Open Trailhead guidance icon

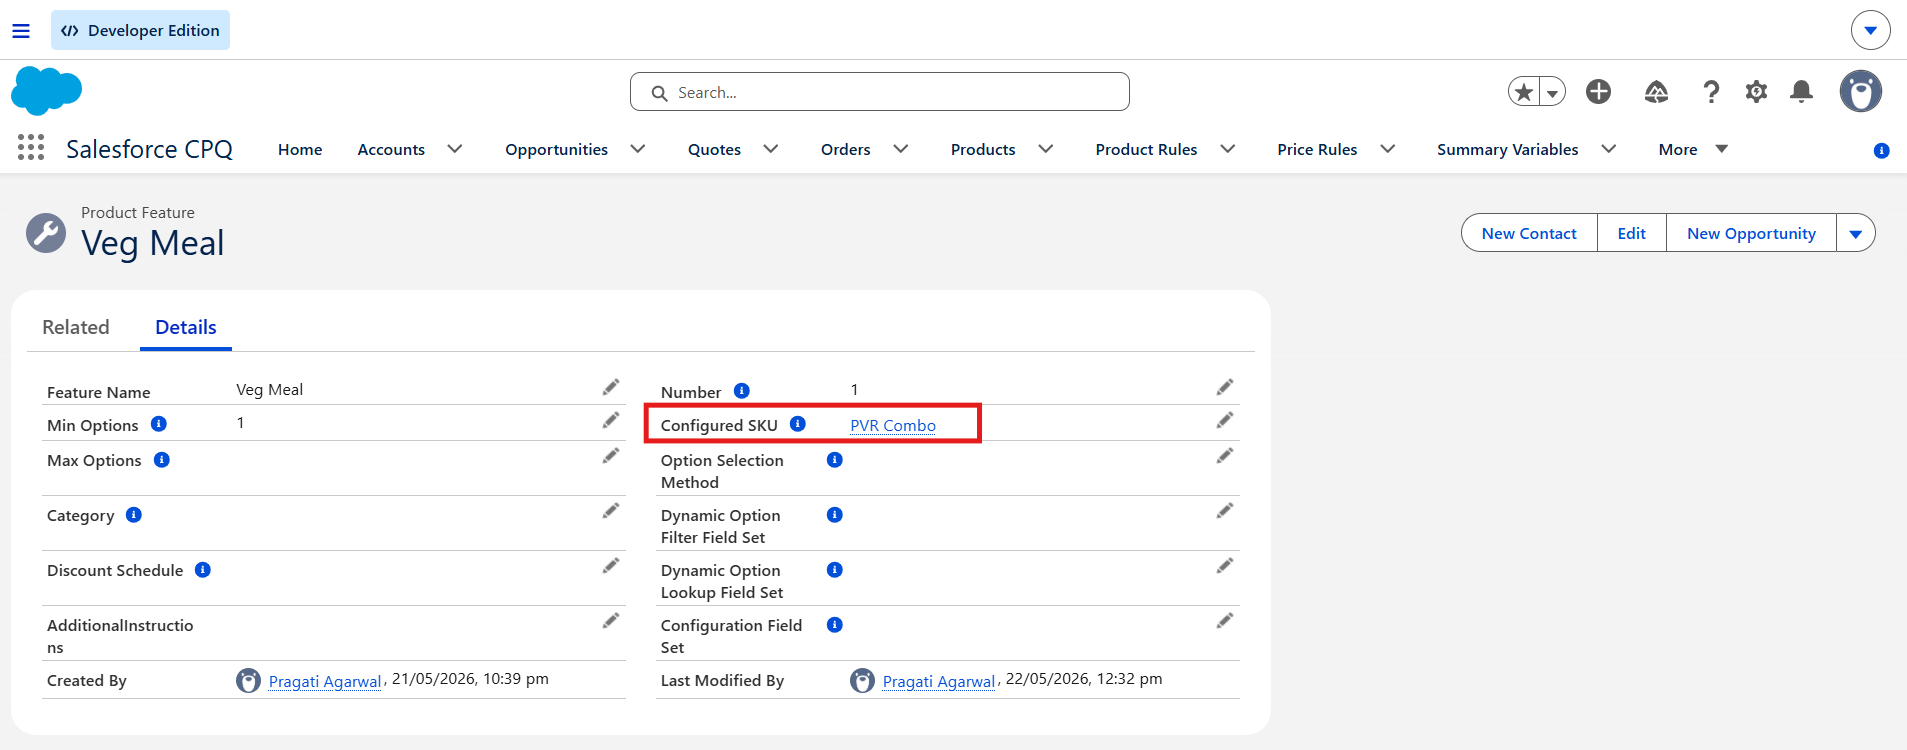tap(1656, 92)
